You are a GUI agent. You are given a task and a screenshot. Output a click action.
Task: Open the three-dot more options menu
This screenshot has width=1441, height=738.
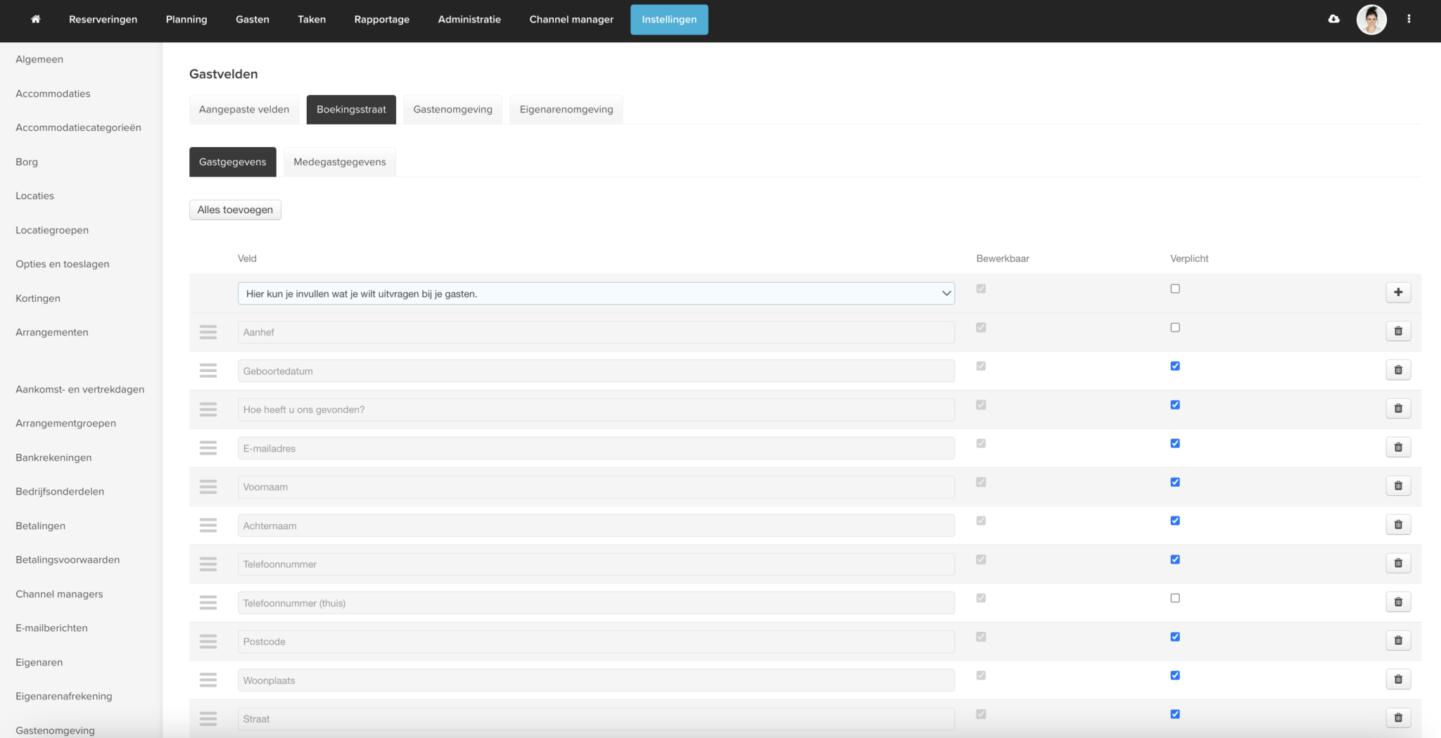coord(1409,19)
